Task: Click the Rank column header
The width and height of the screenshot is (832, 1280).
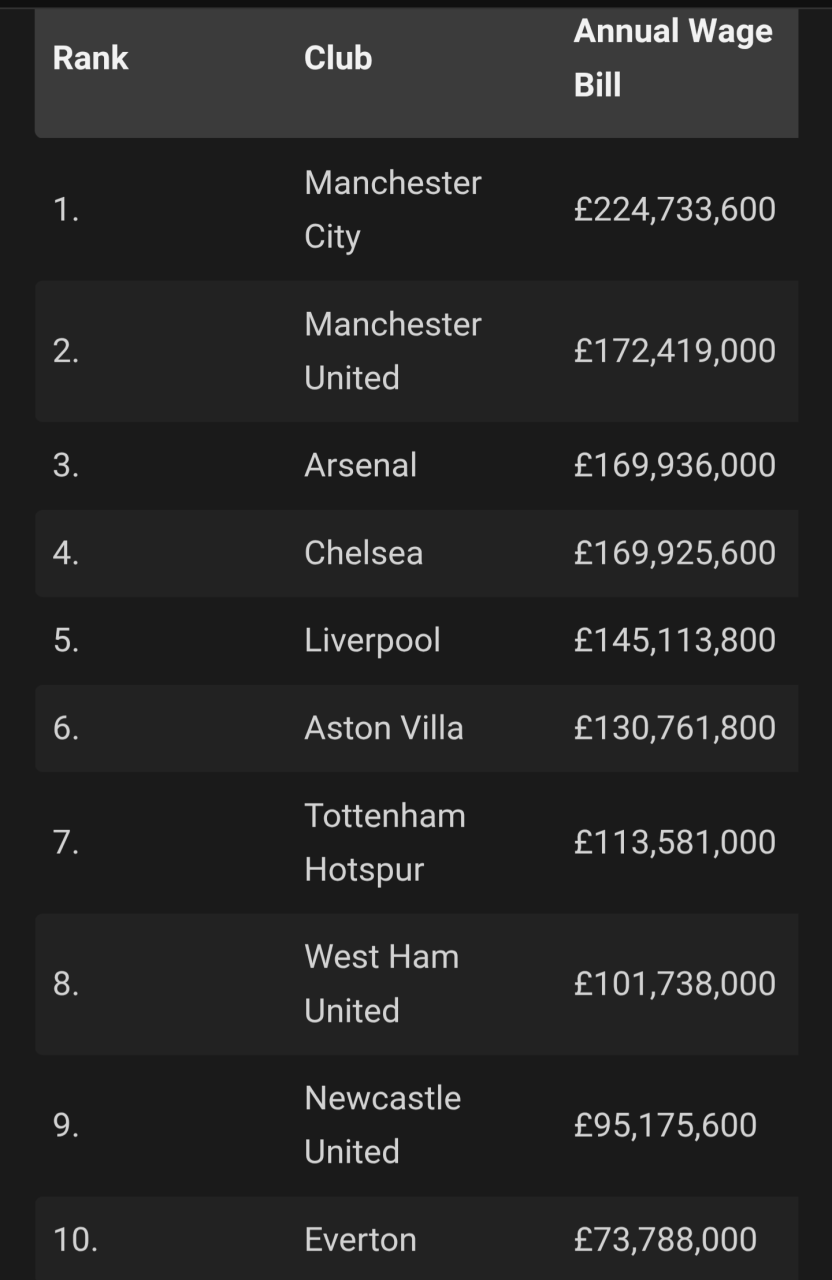Action: click(x=90, y=58)
